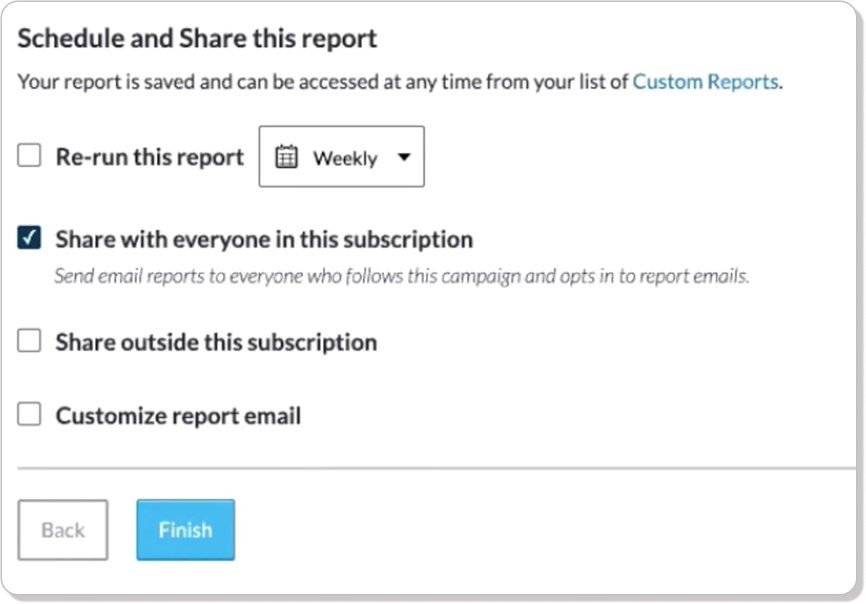Click blank space right of Weekly dropdown
The image size is (866, 604).
click(635, 157)
